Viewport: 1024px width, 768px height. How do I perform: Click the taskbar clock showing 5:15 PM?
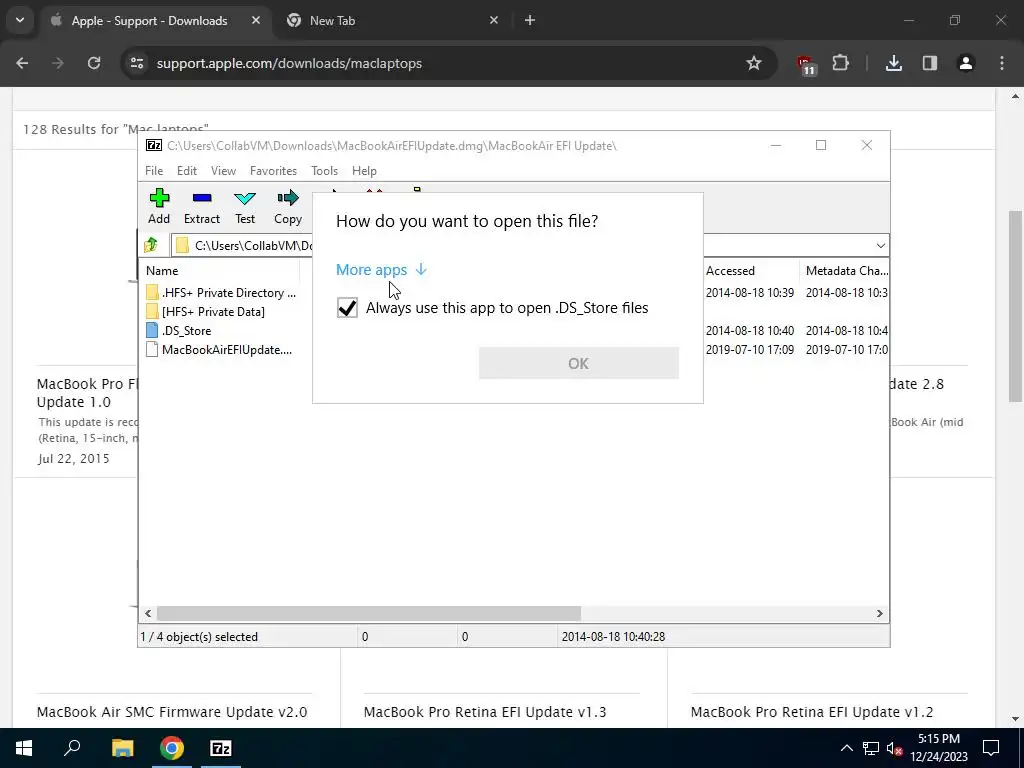939,748
